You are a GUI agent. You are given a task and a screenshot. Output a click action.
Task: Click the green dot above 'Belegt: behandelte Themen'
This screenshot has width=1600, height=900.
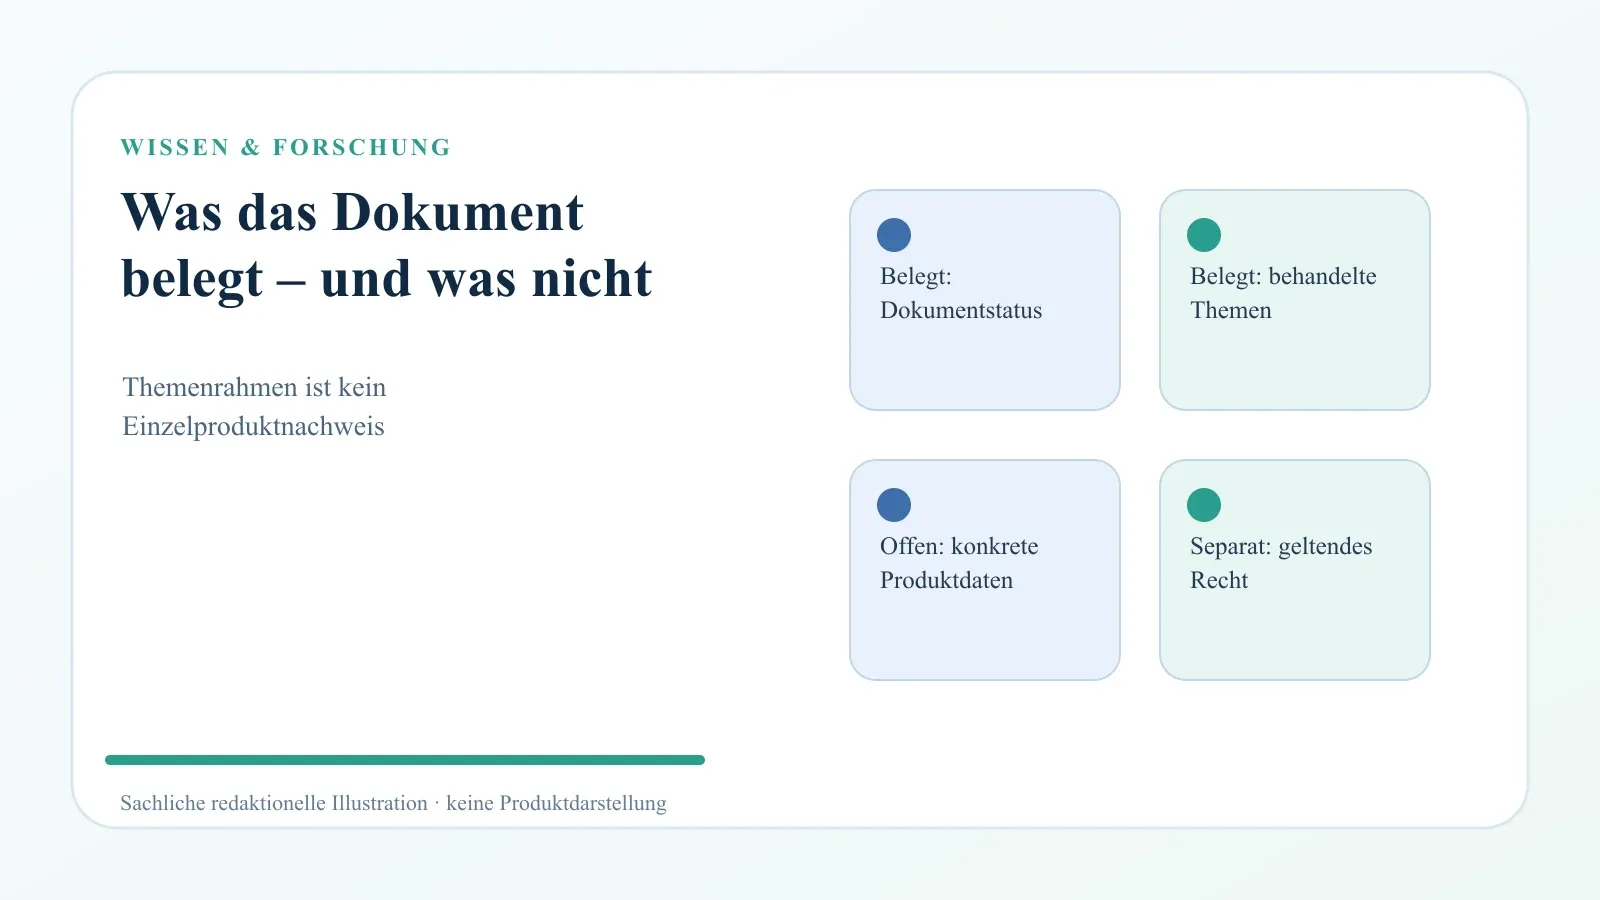1204,235
